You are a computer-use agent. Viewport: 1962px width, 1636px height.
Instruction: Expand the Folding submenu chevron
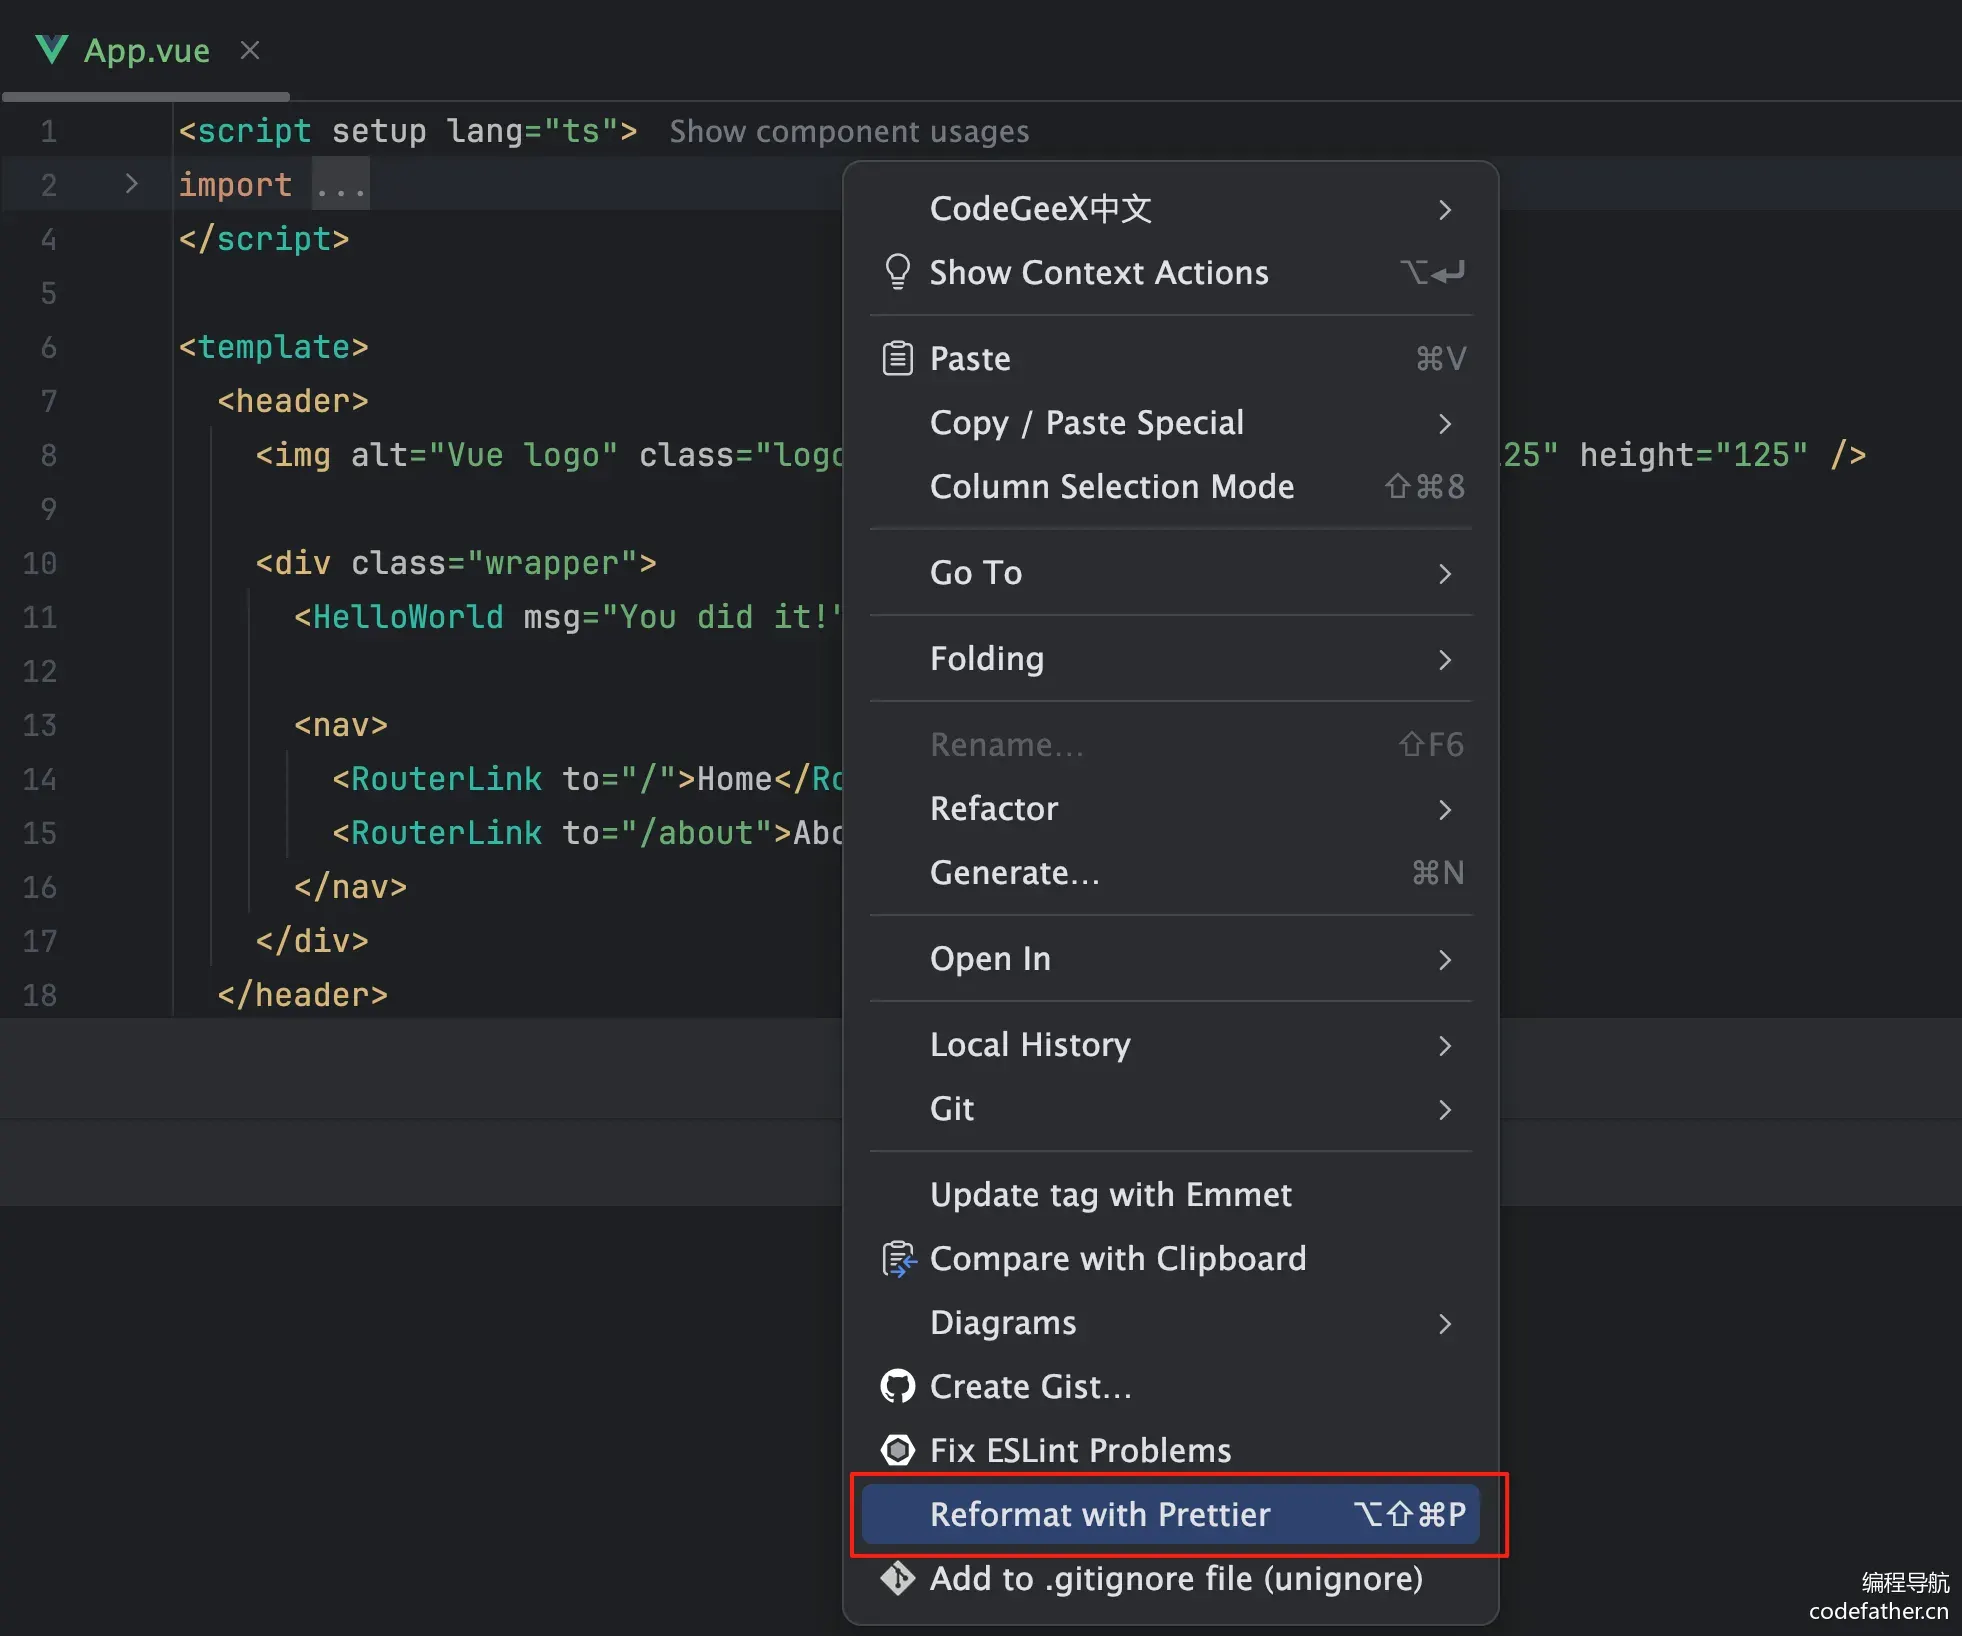1445,659
